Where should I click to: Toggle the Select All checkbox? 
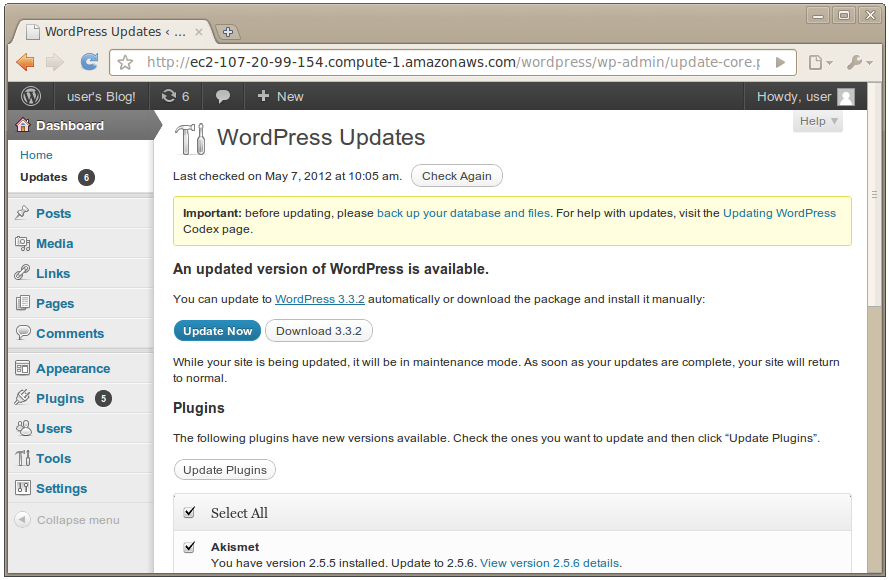point(189,513)
